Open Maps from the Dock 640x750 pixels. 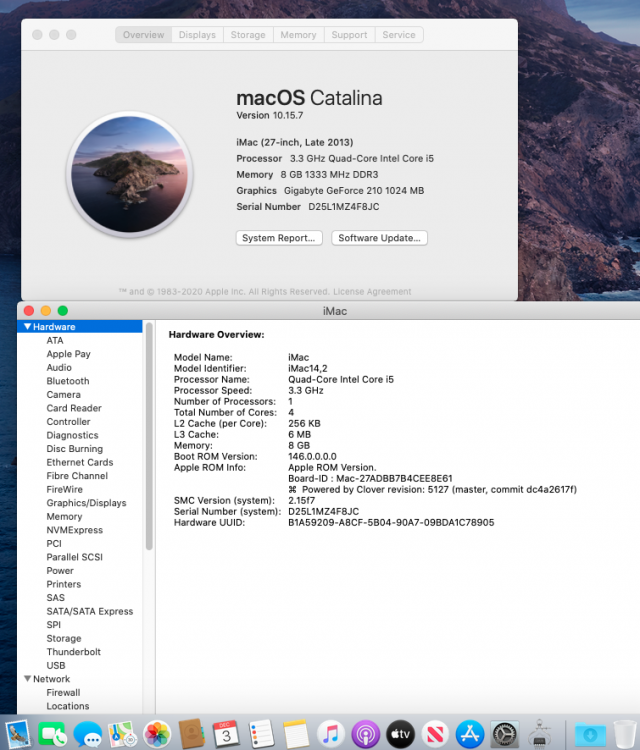[123, 734]
